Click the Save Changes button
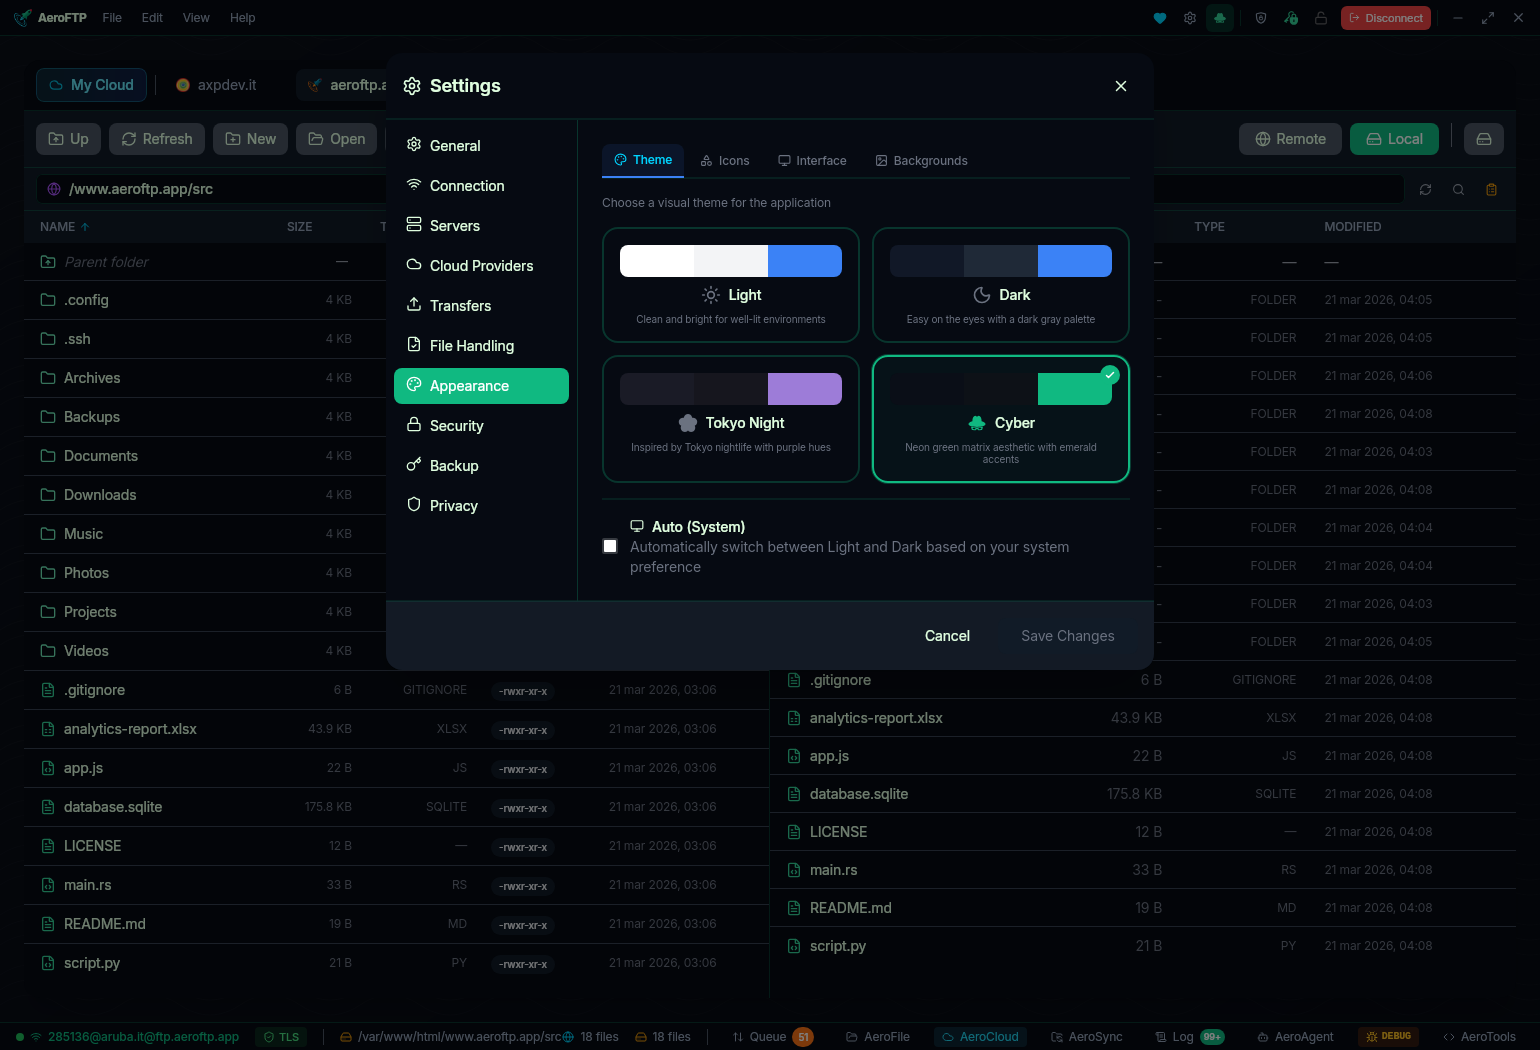Screen dimensions: 1540x1050 point(1067,636)
